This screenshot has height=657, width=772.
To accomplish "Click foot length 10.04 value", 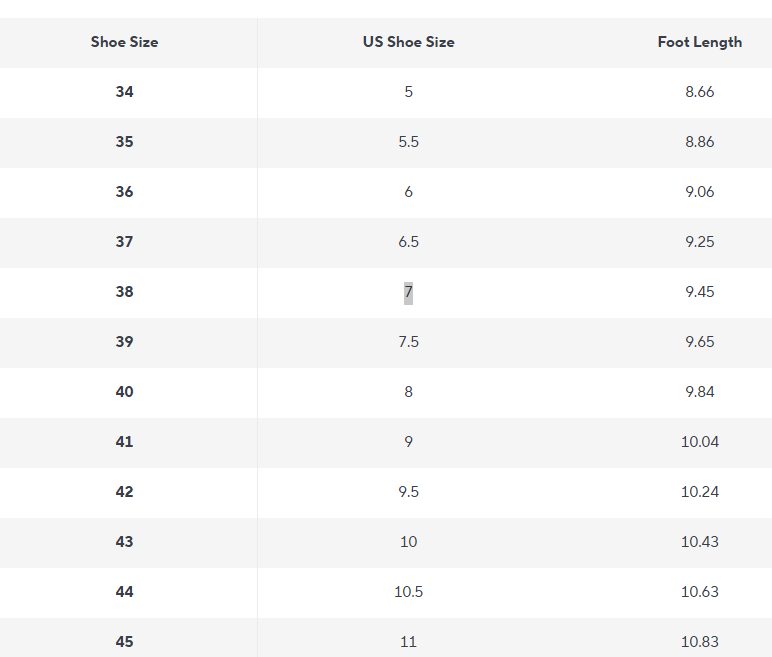I will pos(699,442).
